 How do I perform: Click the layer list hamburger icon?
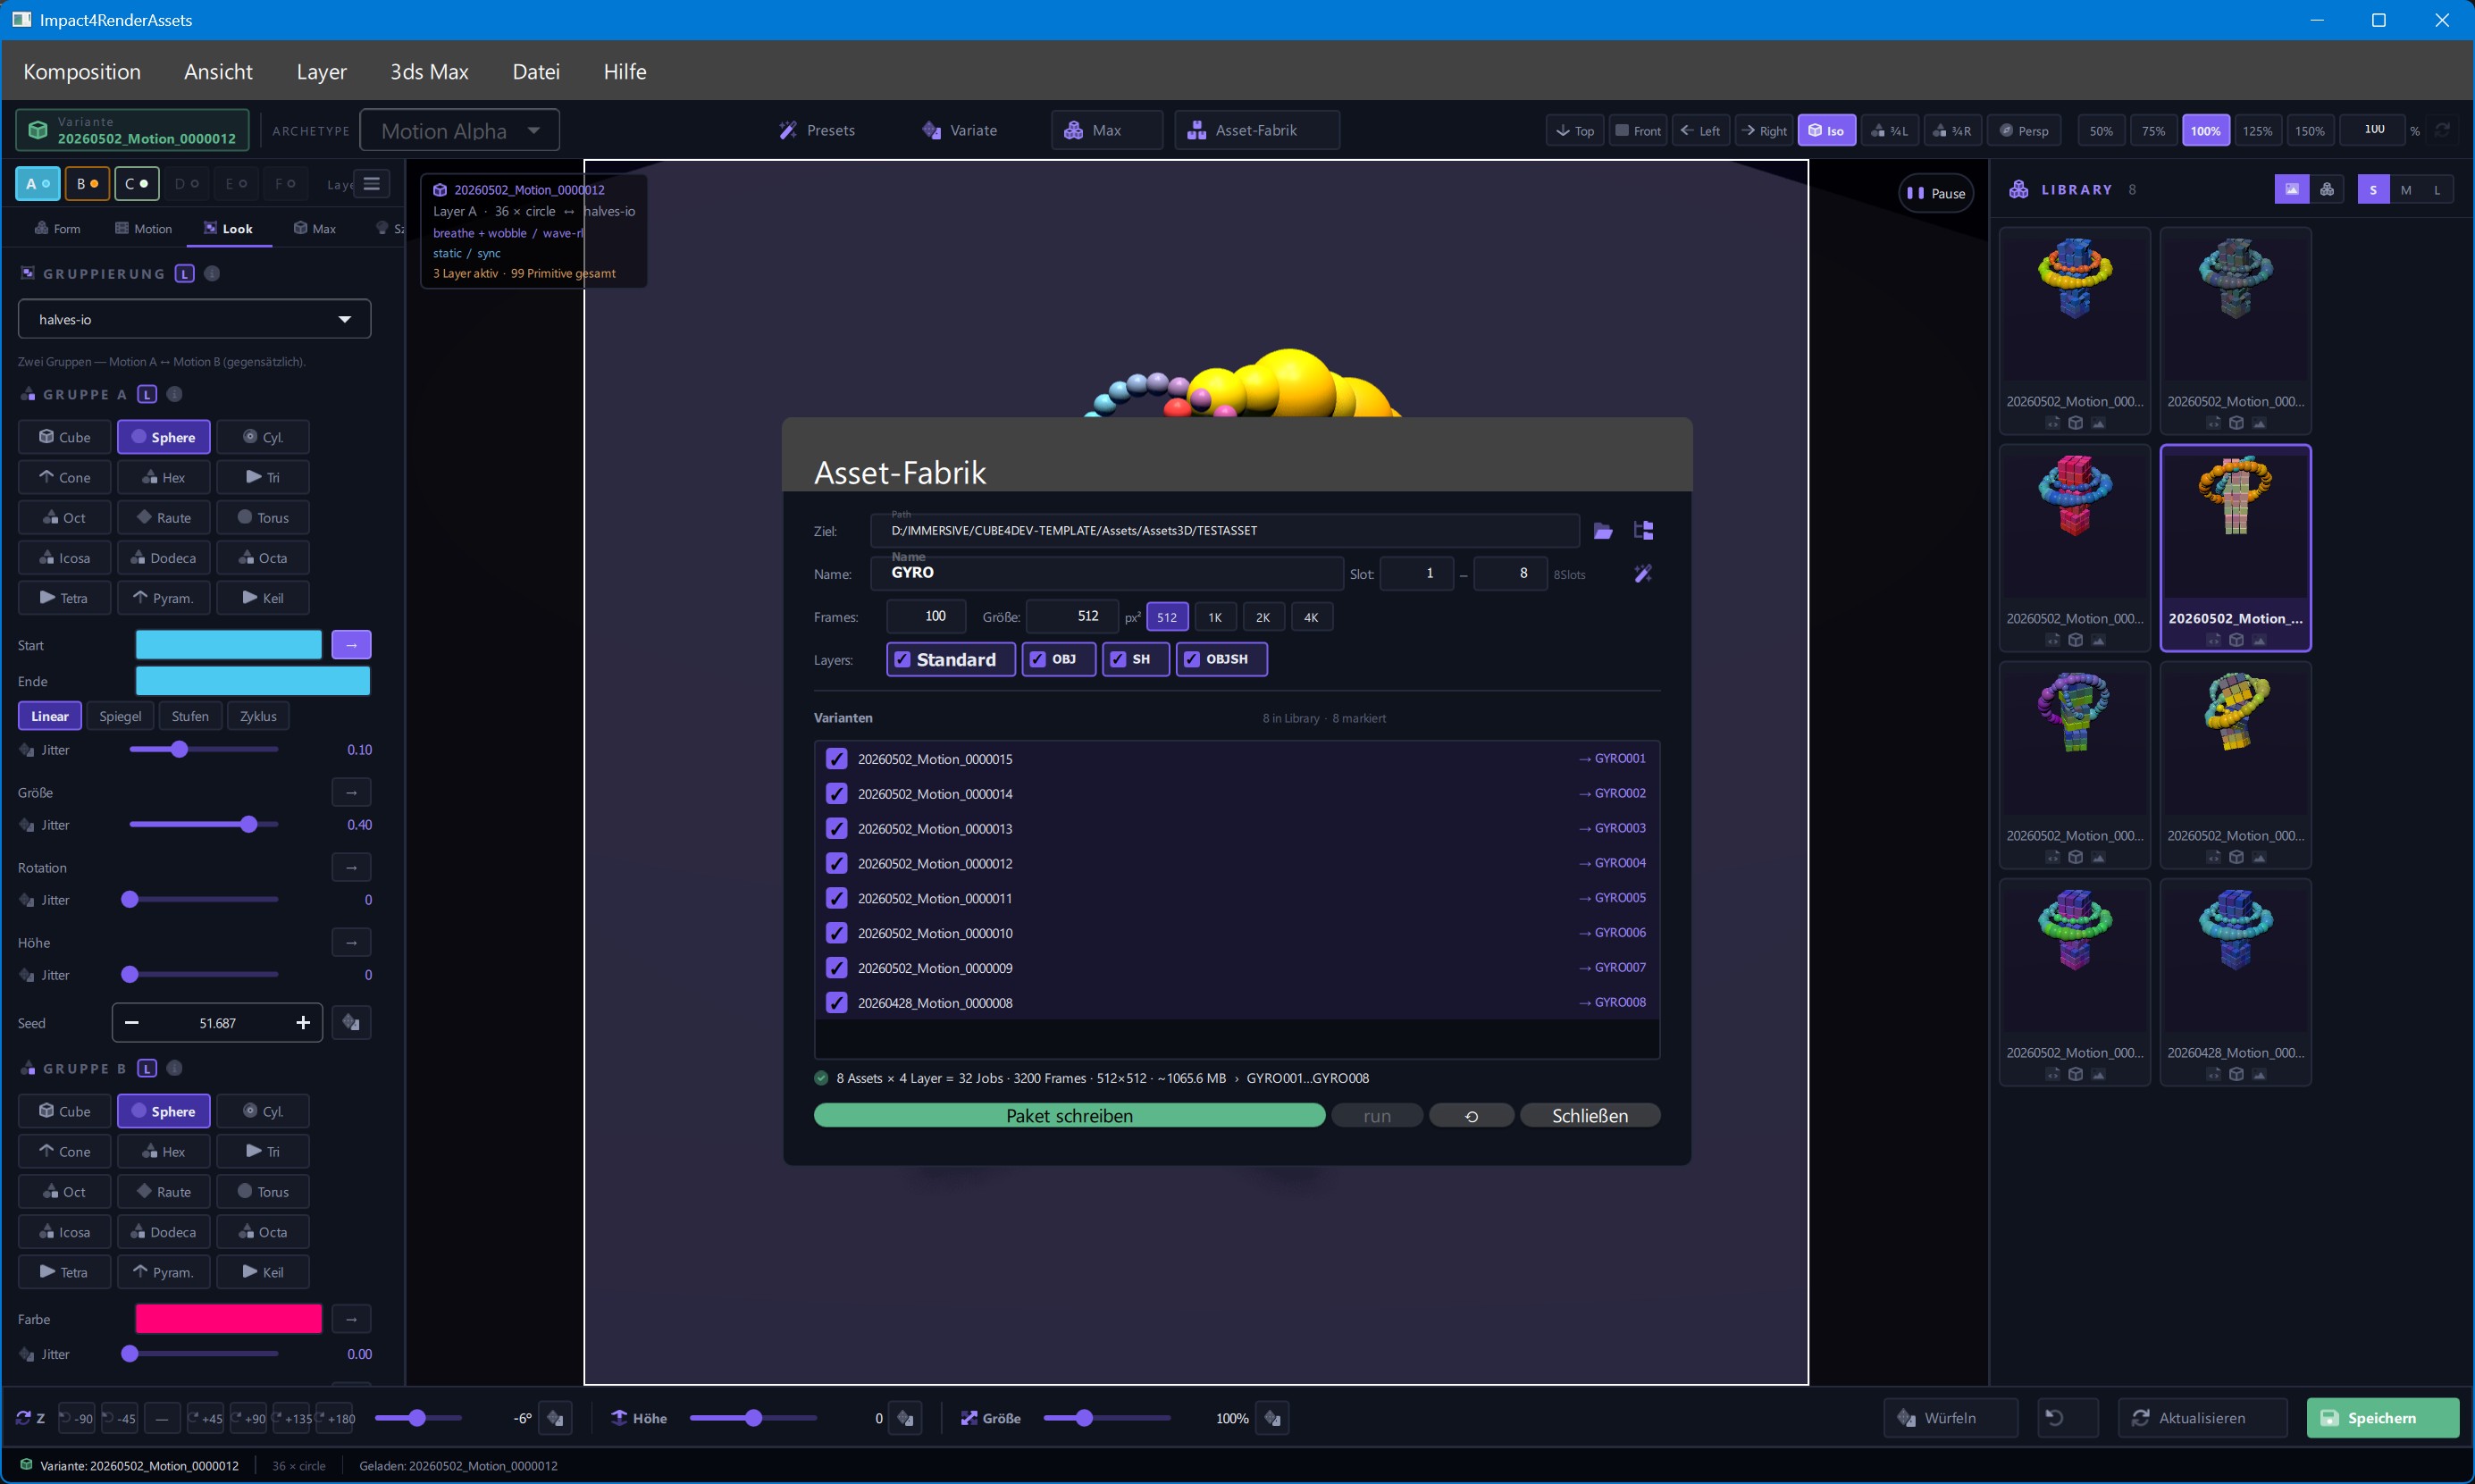pos(372,183)
